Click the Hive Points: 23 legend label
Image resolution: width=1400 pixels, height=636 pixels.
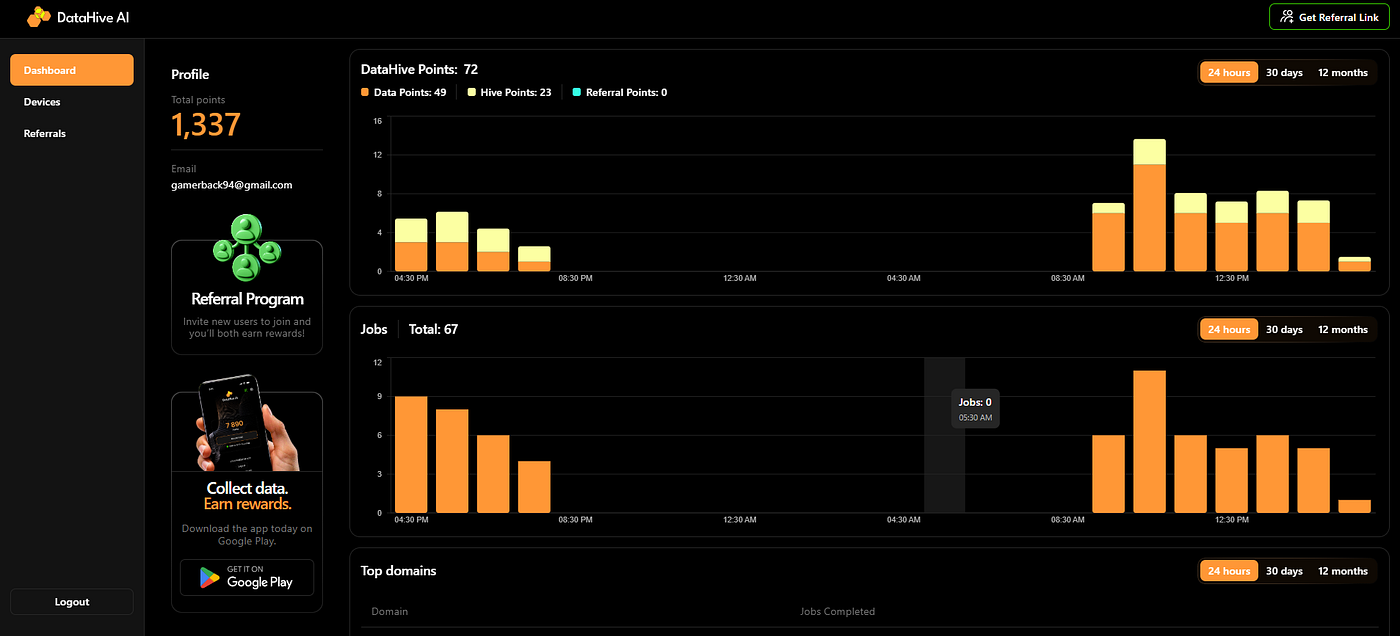516,92
